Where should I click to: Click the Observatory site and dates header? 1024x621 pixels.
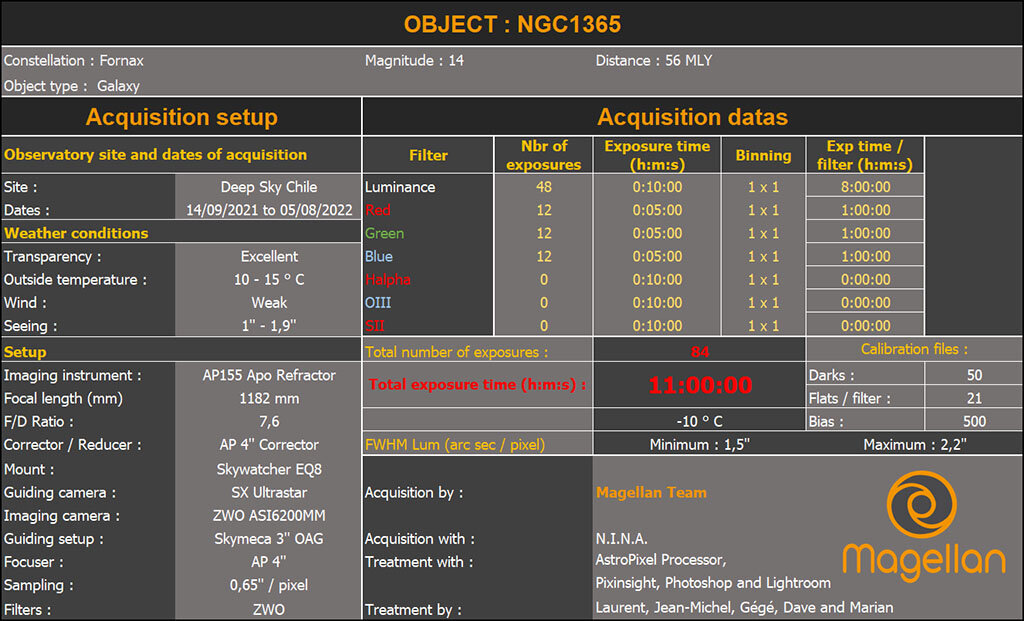(155, 155)
